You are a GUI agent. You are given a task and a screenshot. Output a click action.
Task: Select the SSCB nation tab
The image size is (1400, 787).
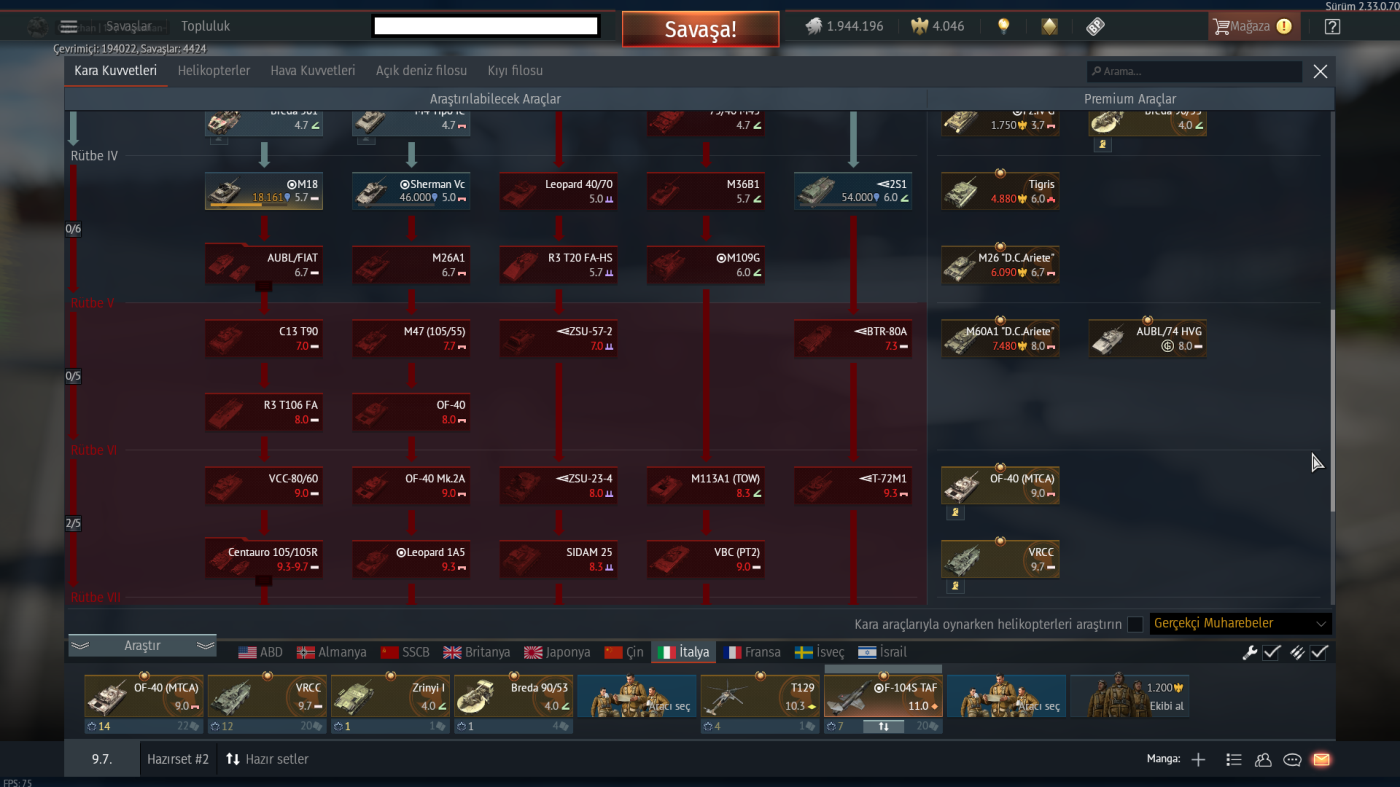point(405,652)
